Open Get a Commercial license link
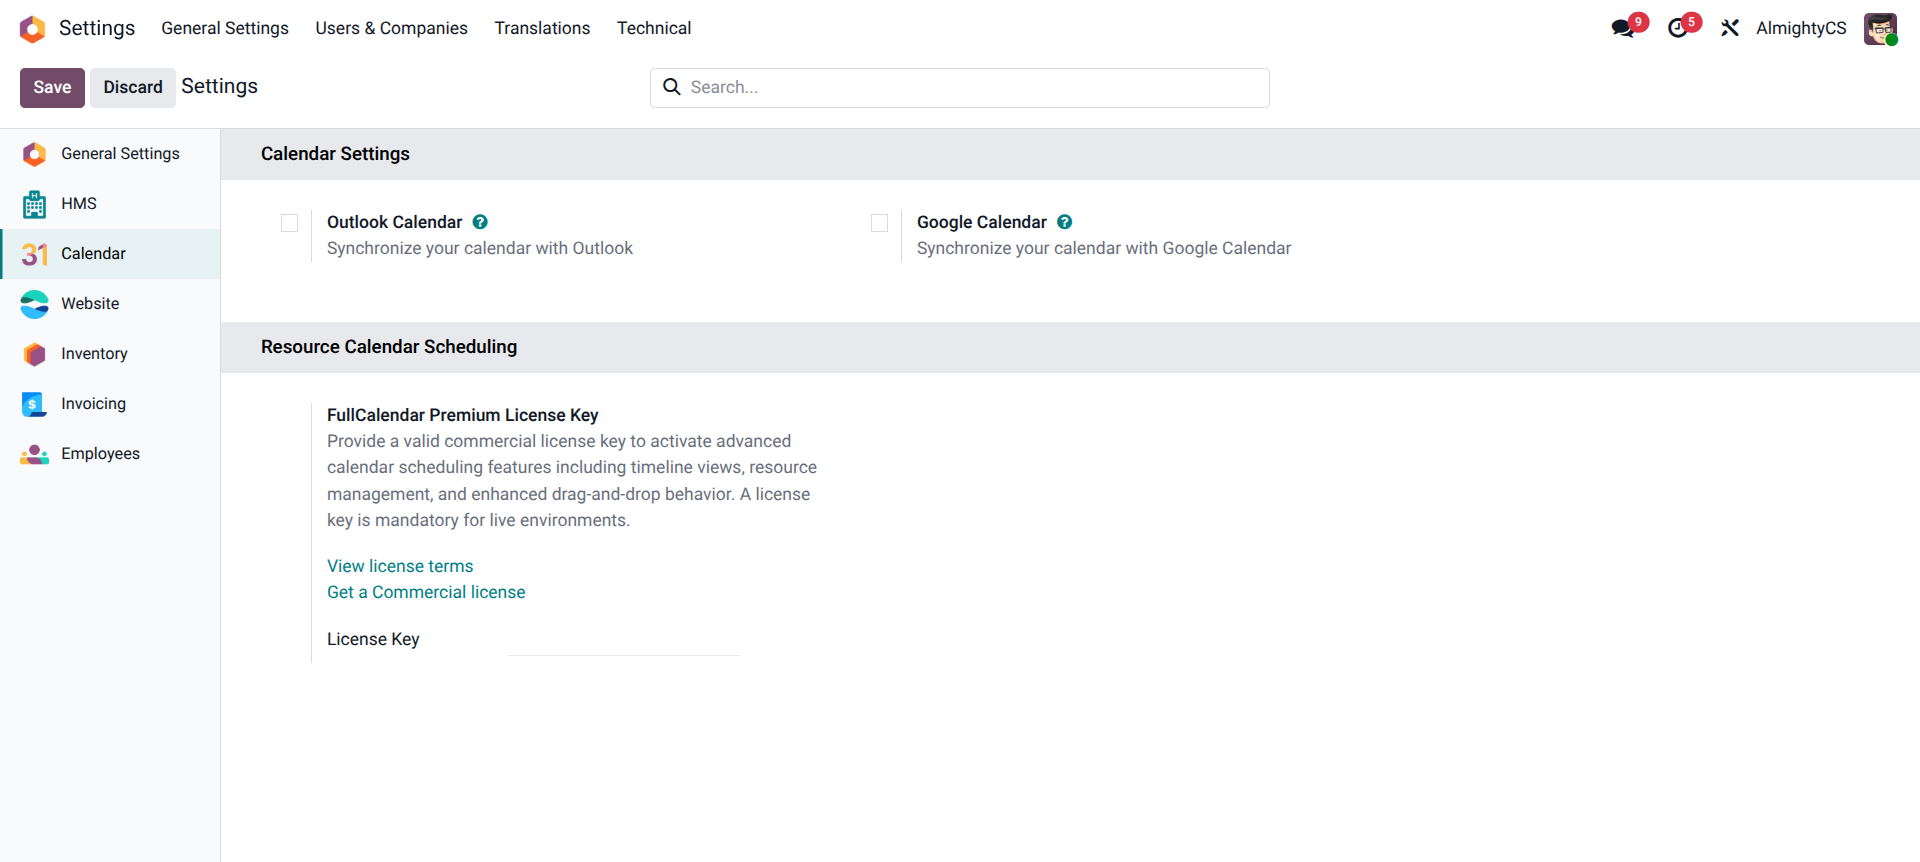This screenshot has height=862, width=1920. click(426, 592)
